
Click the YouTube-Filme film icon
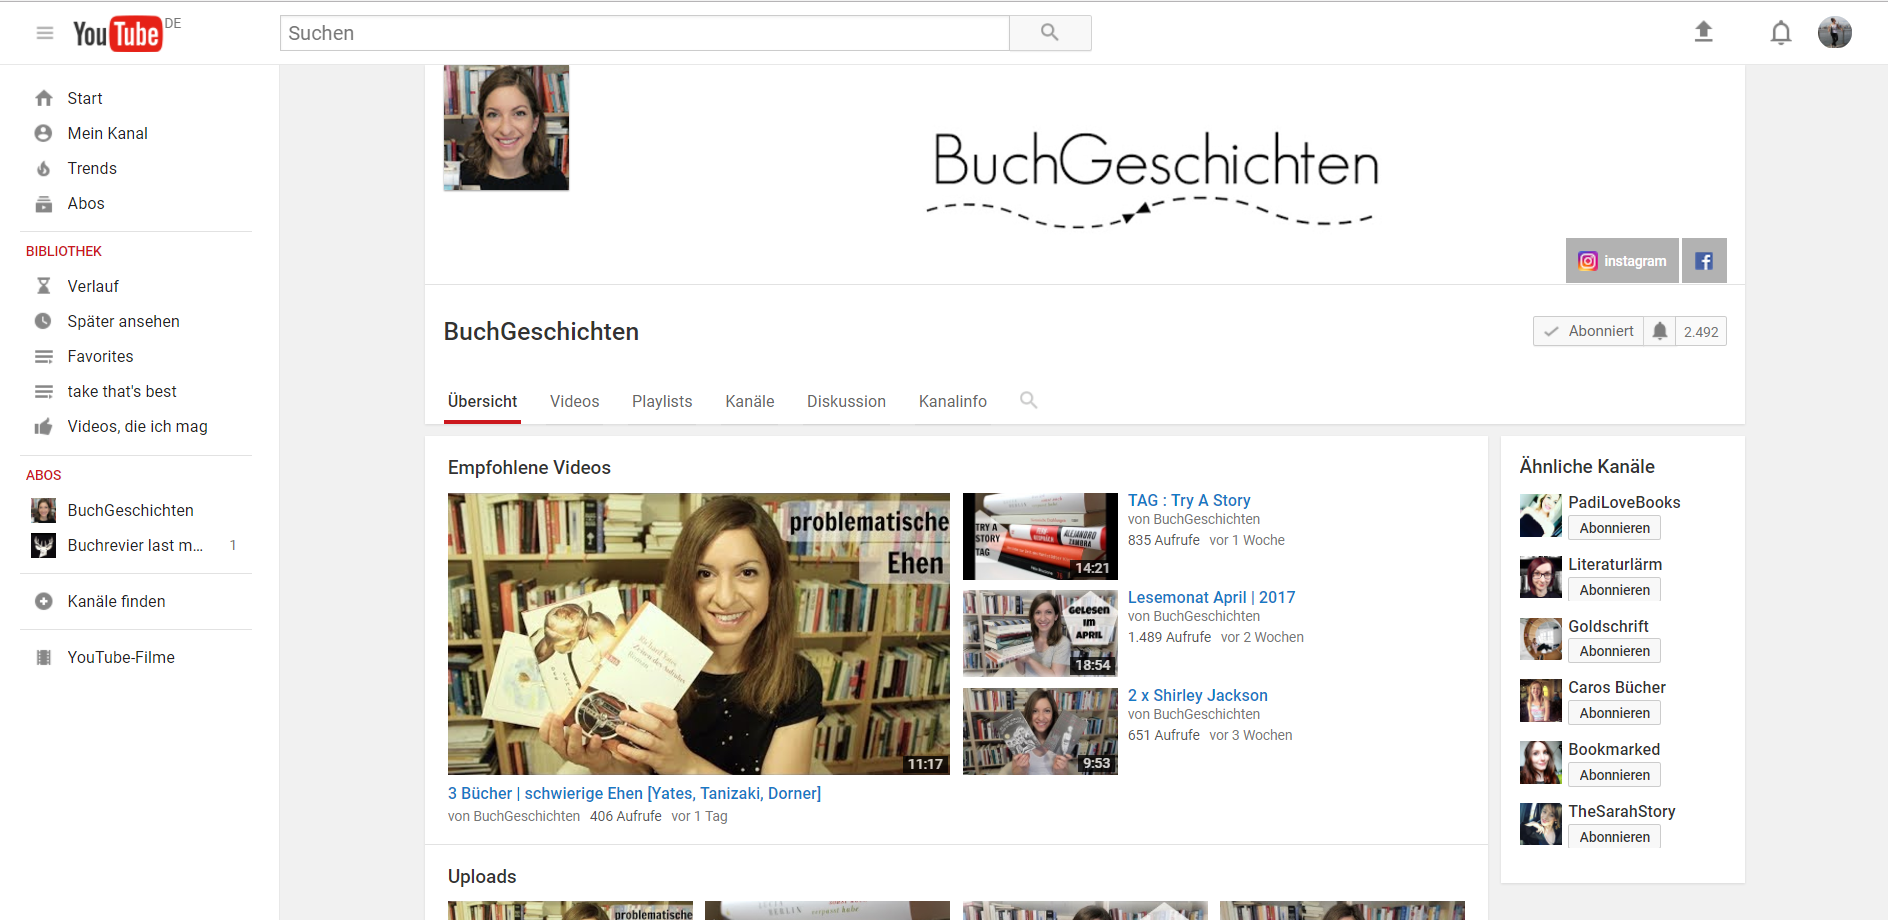(x=44, y=657)
